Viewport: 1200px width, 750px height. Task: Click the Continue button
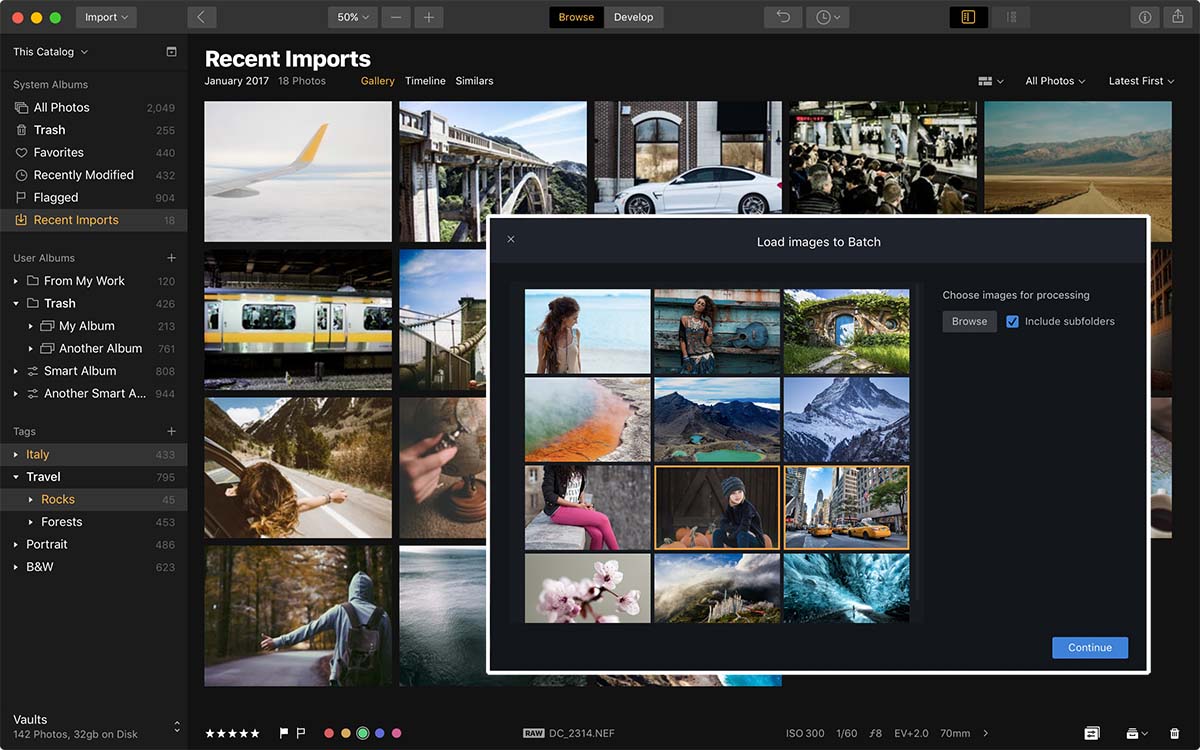(x=1089, y=647)
